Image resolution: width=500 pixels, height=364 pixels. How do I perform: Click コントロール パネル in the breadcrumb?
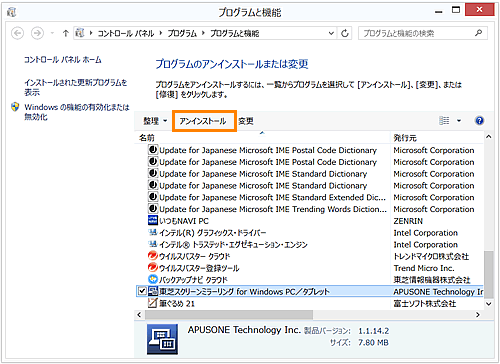tap(126, 33)
